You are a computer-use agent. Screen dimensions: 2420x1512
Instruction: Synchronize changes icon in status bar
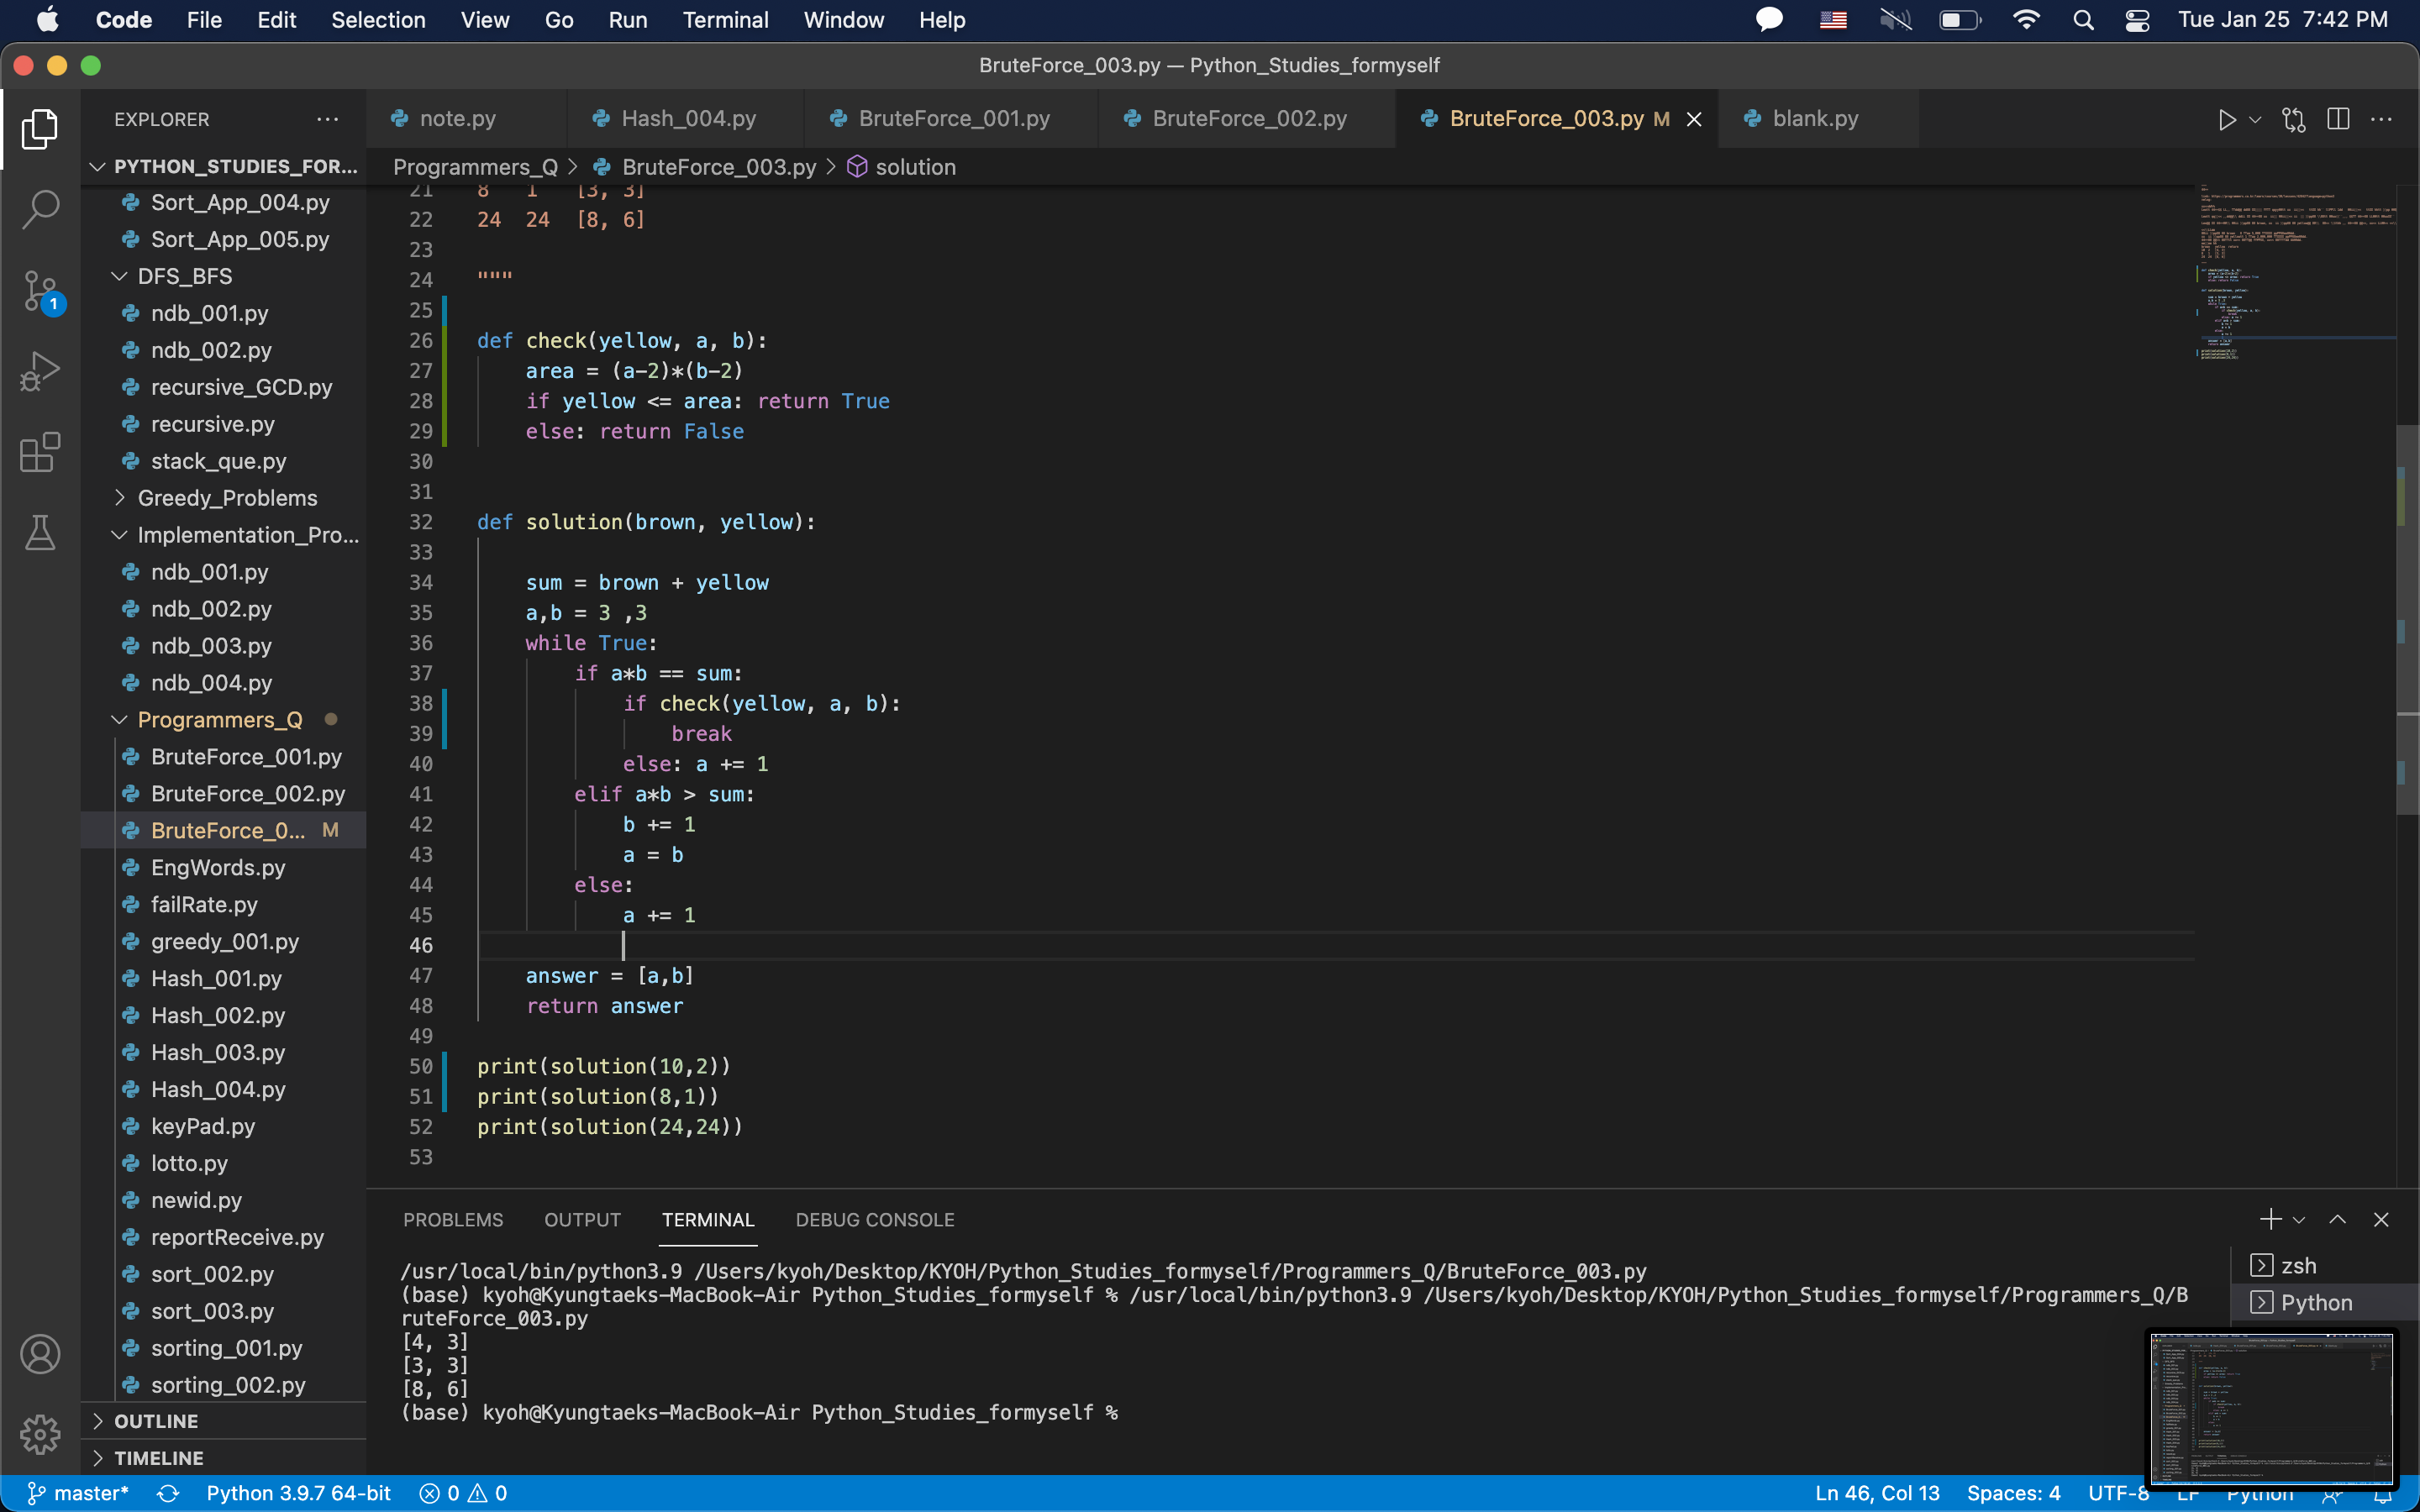click(x=167, y=1493)
